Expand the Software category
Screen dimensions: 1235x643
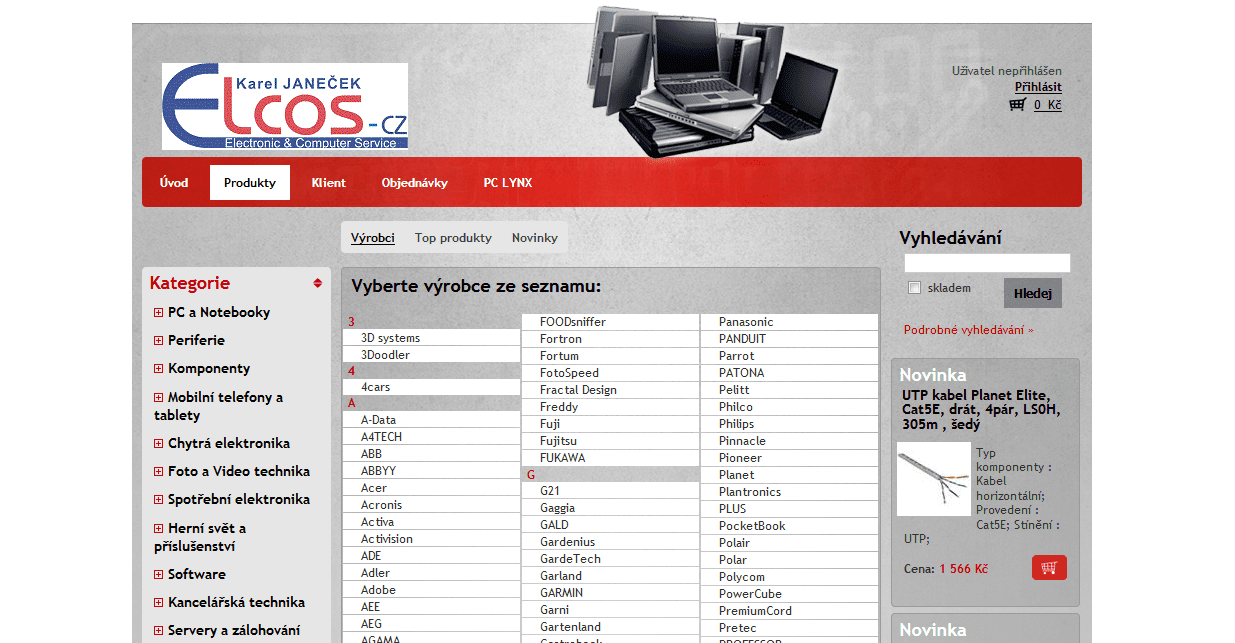click(x=158, y=574)
